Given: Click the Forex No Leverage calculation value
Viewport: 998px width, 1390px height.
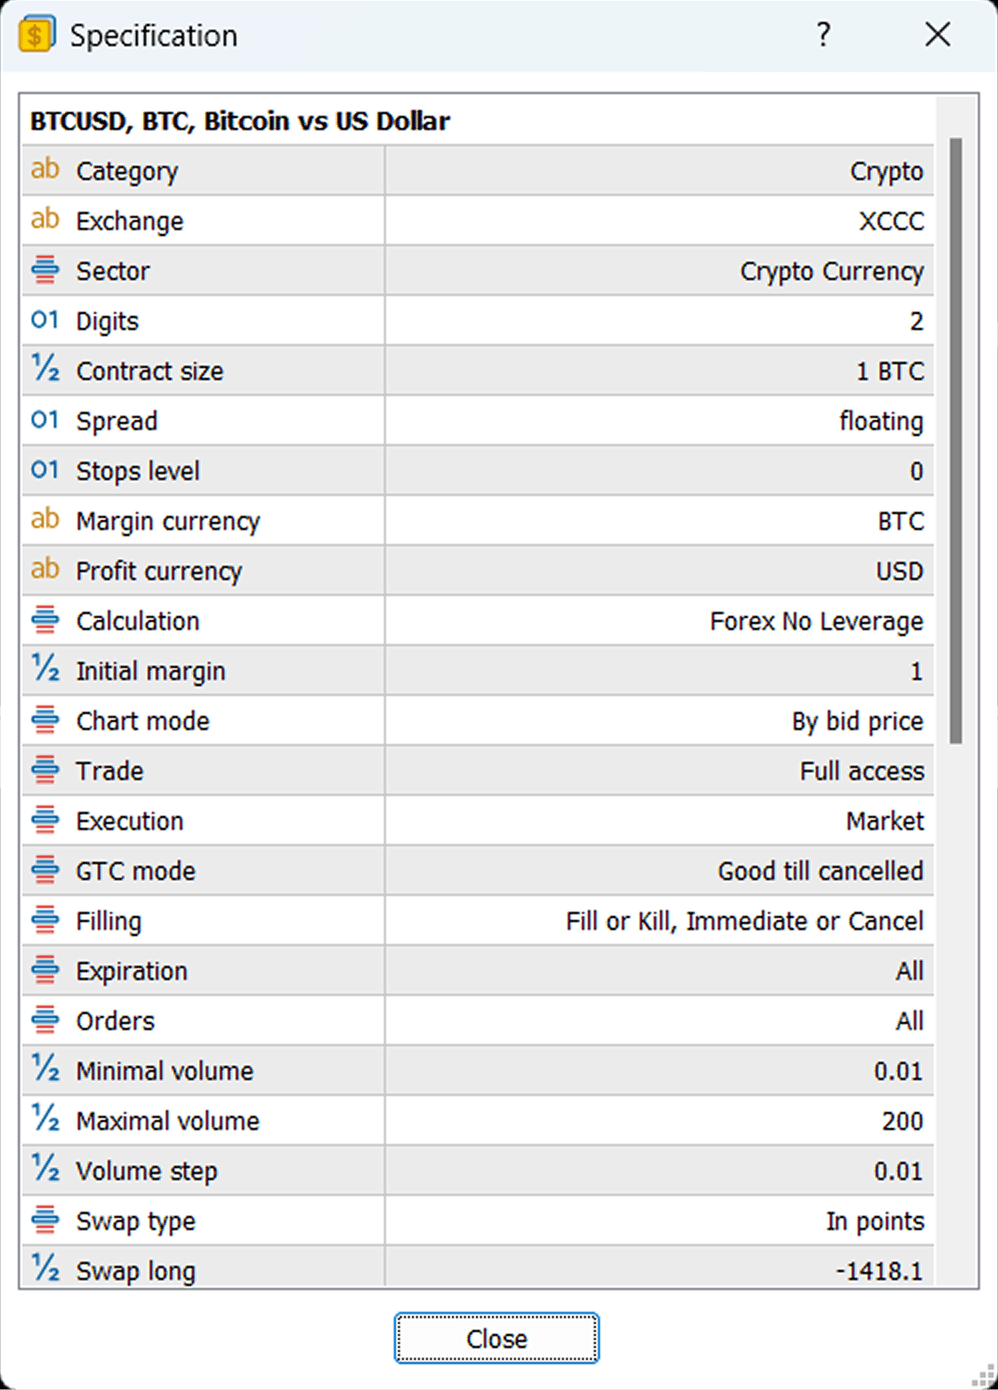Looking at the screenshot, I should pos(816,622).
